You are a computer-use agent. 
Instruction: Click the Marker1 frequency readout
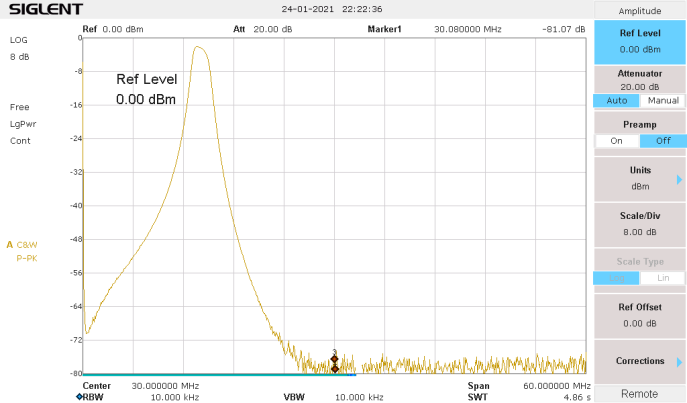coord(467,30)
